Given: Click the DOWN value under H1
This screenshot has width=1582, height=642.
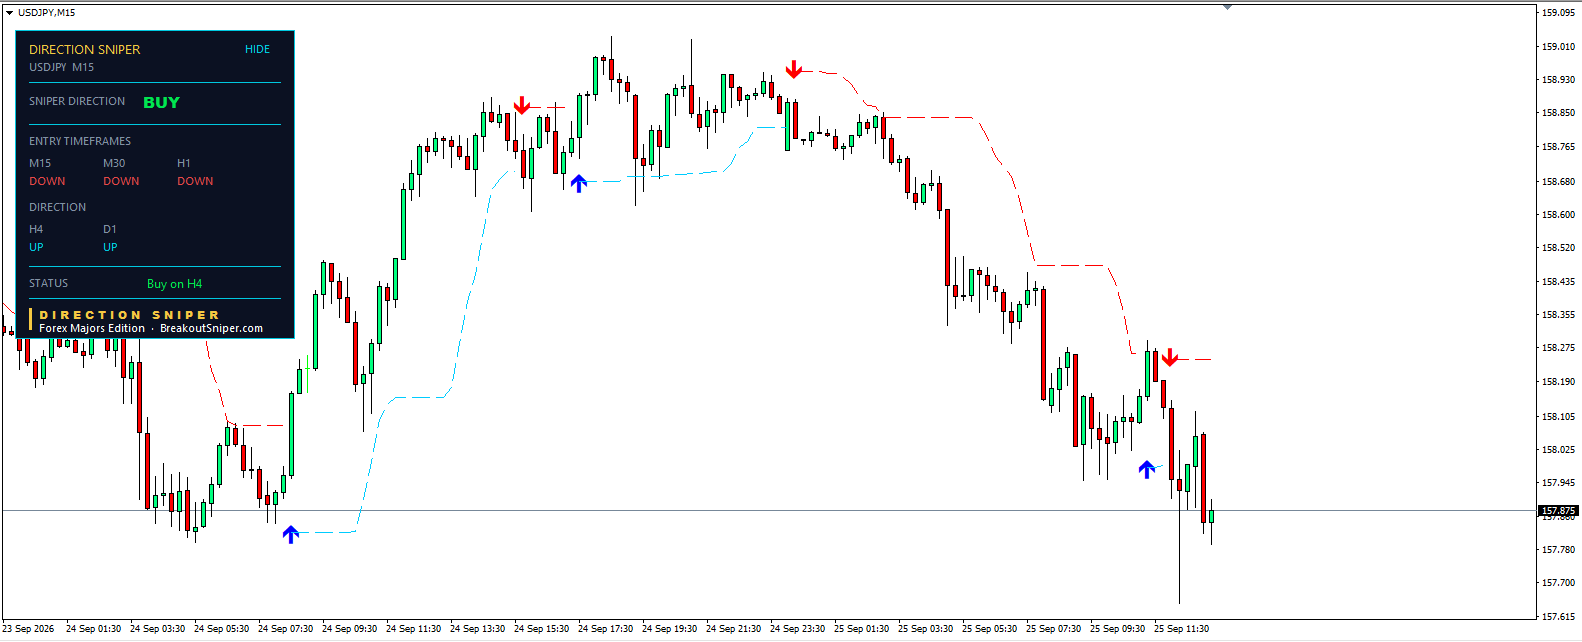Looking at the screenshot, I should (x=195, y=181).
